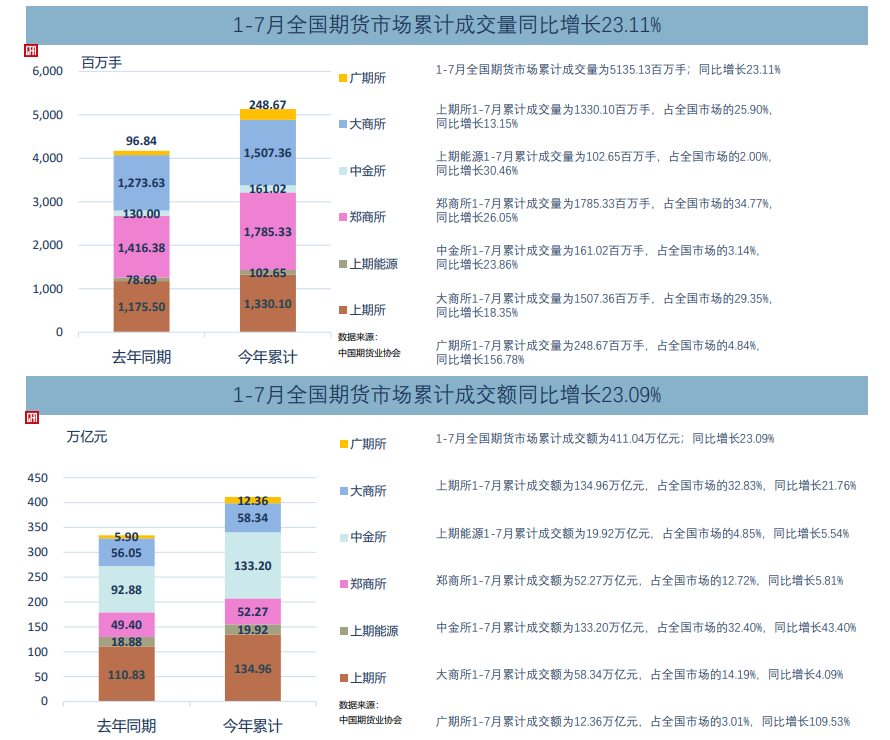
Task: Click 今年累计 axis label under volume chart
Action: pyautogui.click(x=267, y=357)
